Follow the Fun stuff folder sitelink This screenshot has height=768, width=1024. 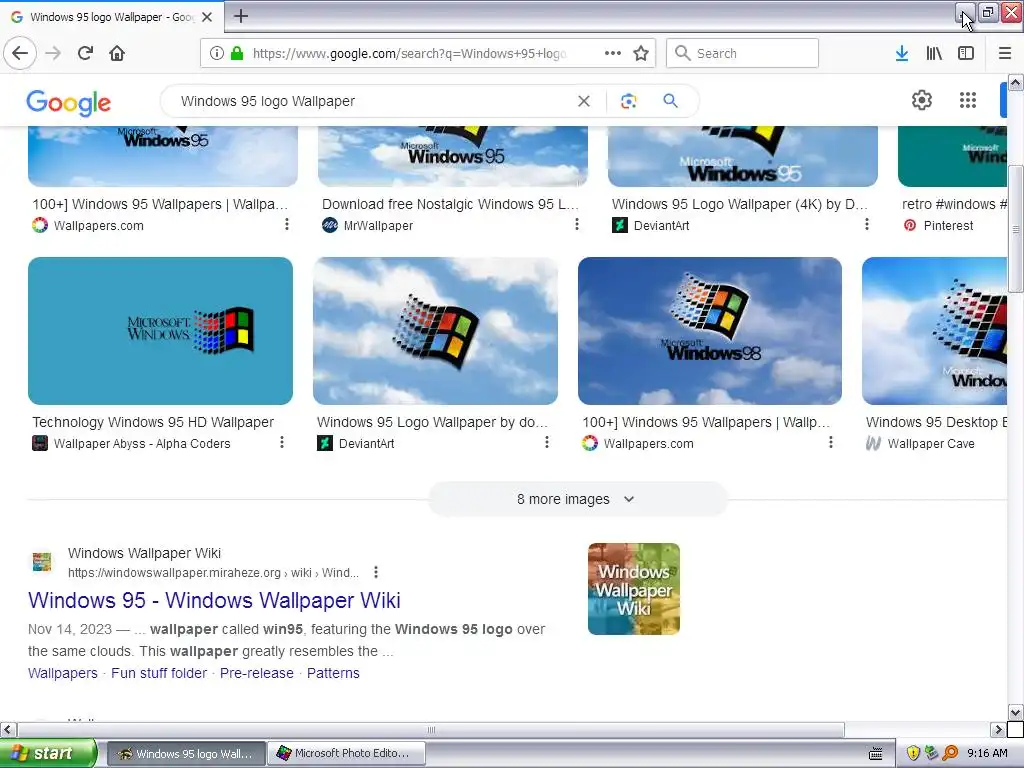159,673
